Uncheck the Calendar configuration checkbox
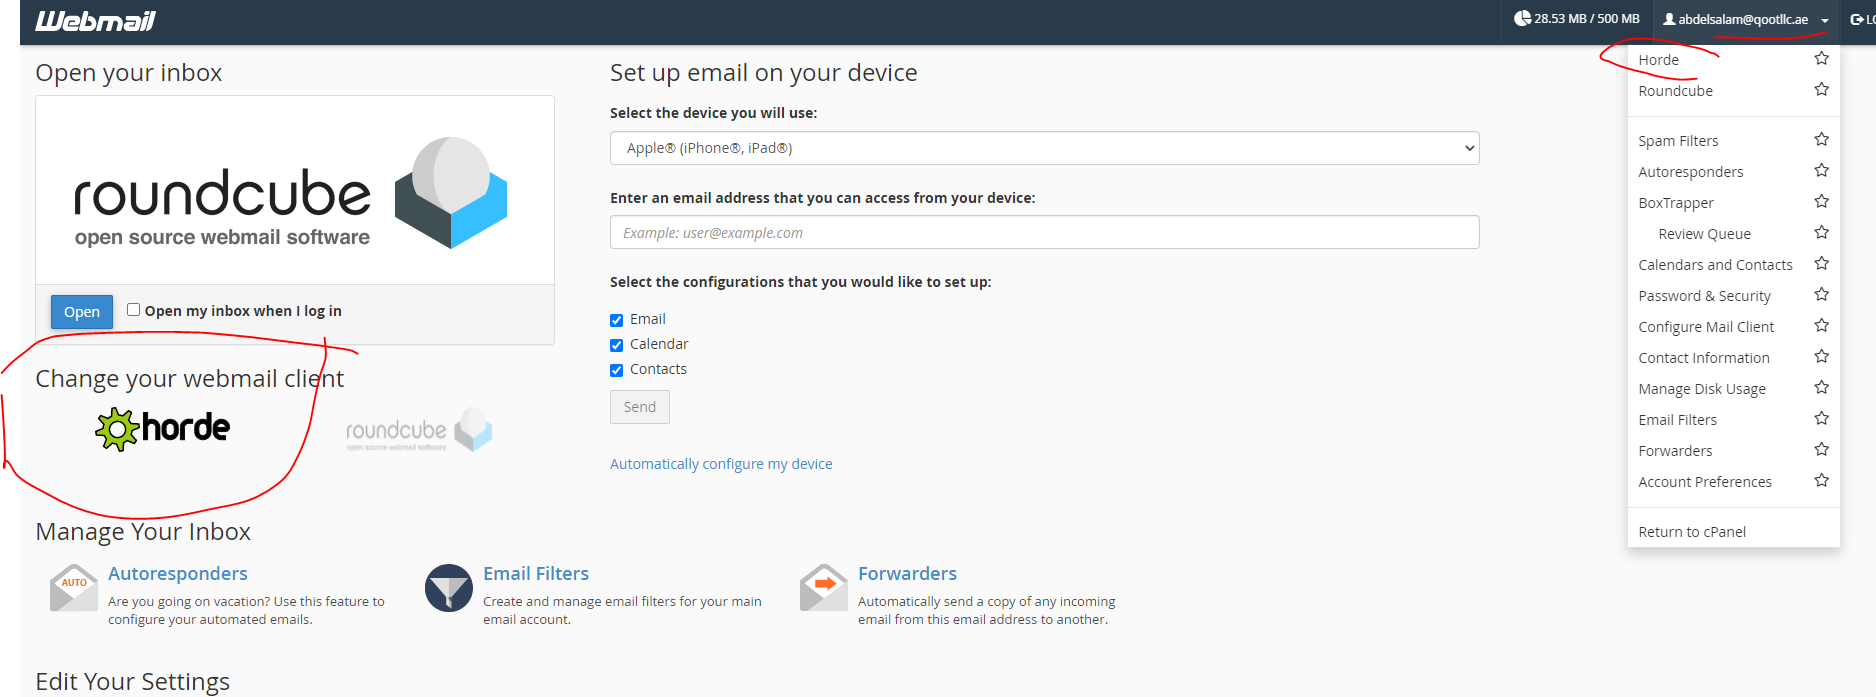The image size is (1876, 697). pyautogui.click(x=617, y=345)
